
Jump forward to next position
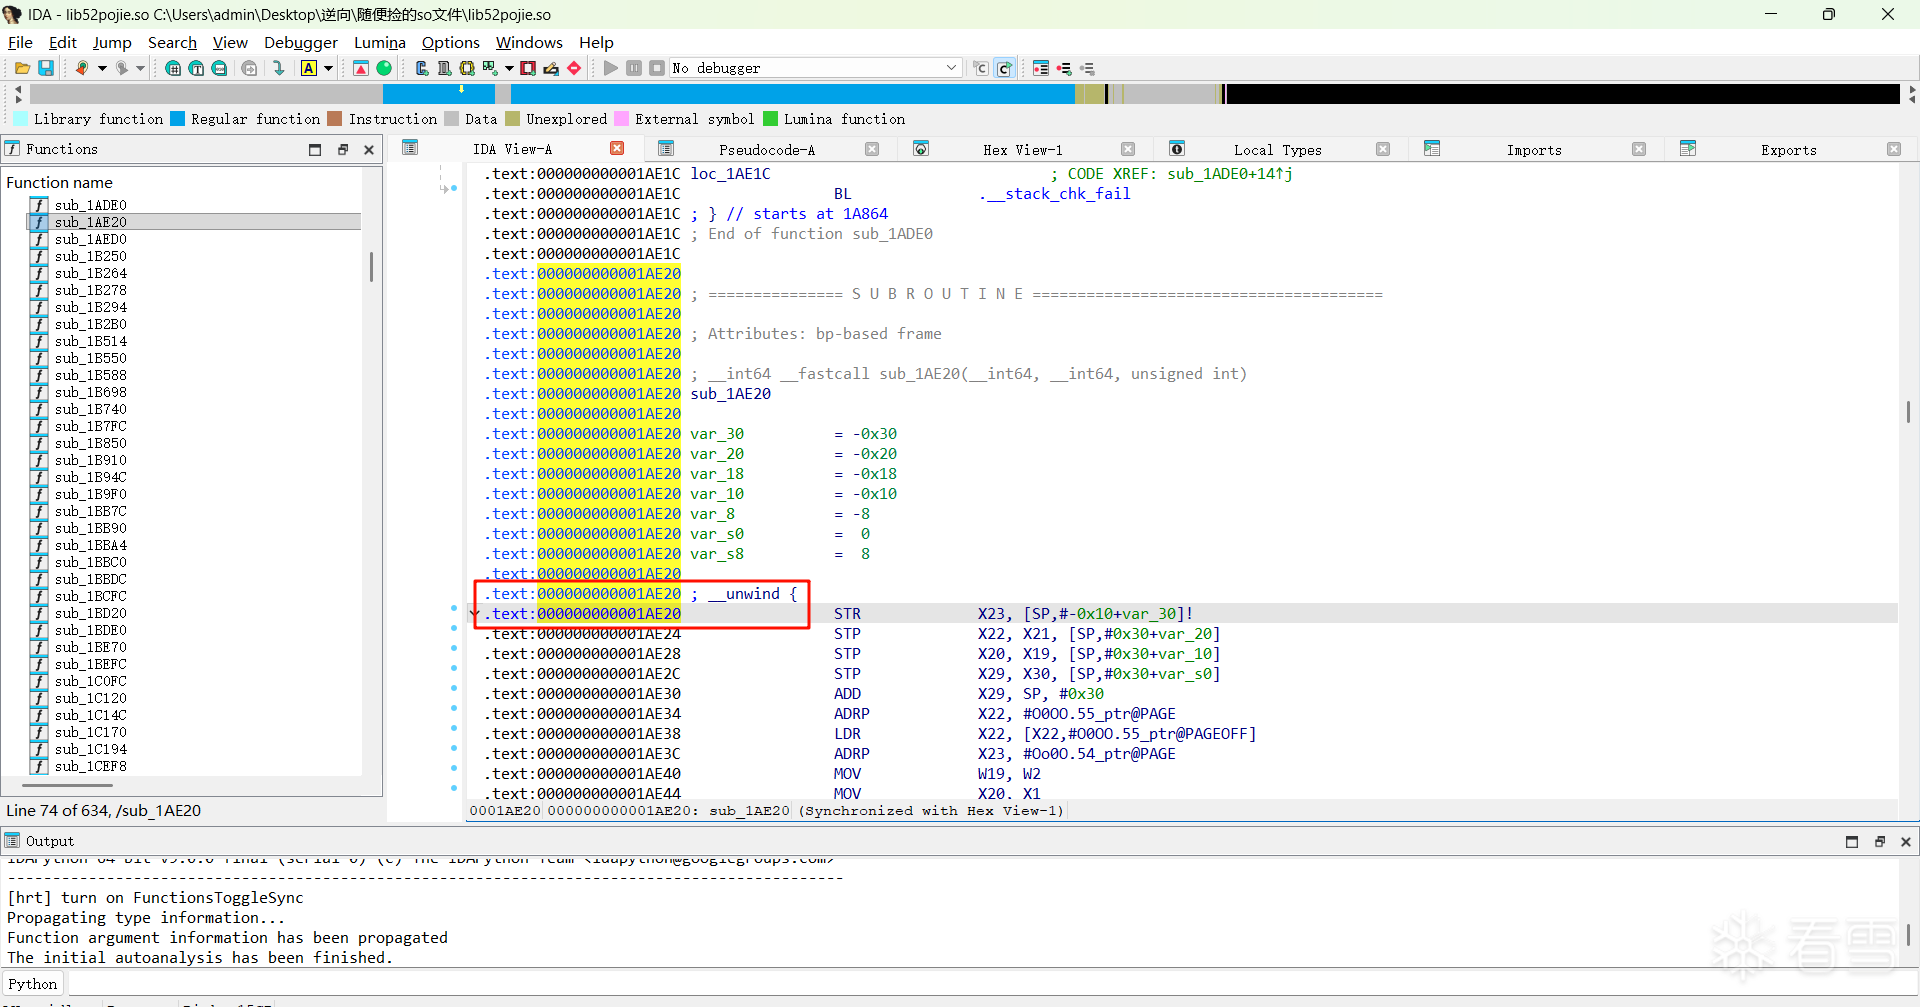click(x=122, y=68)
